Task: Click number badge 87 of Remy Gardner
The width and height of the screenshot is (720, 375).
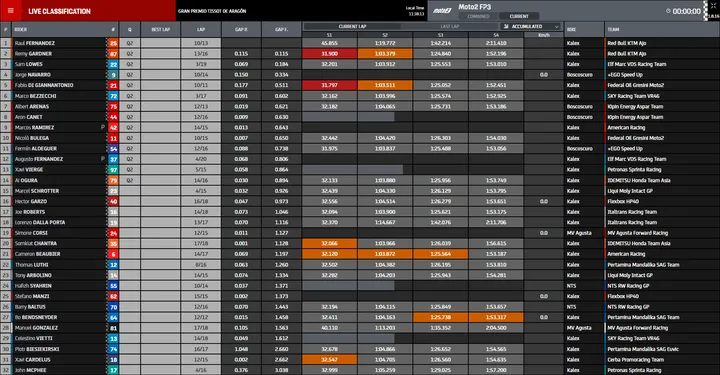Action: [113, 54]
